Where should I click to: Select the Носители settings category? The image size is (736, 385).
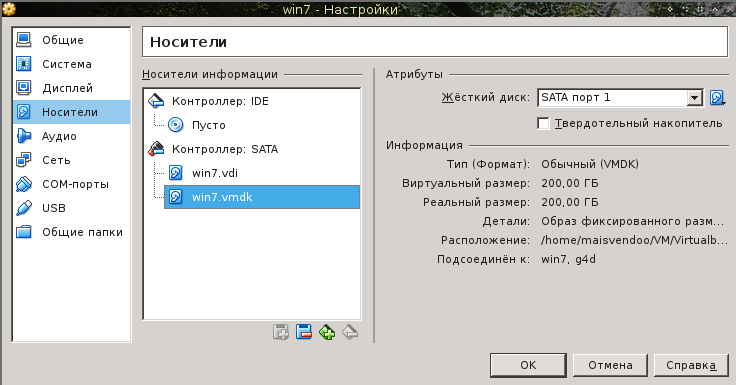click(x=71, y=112)
